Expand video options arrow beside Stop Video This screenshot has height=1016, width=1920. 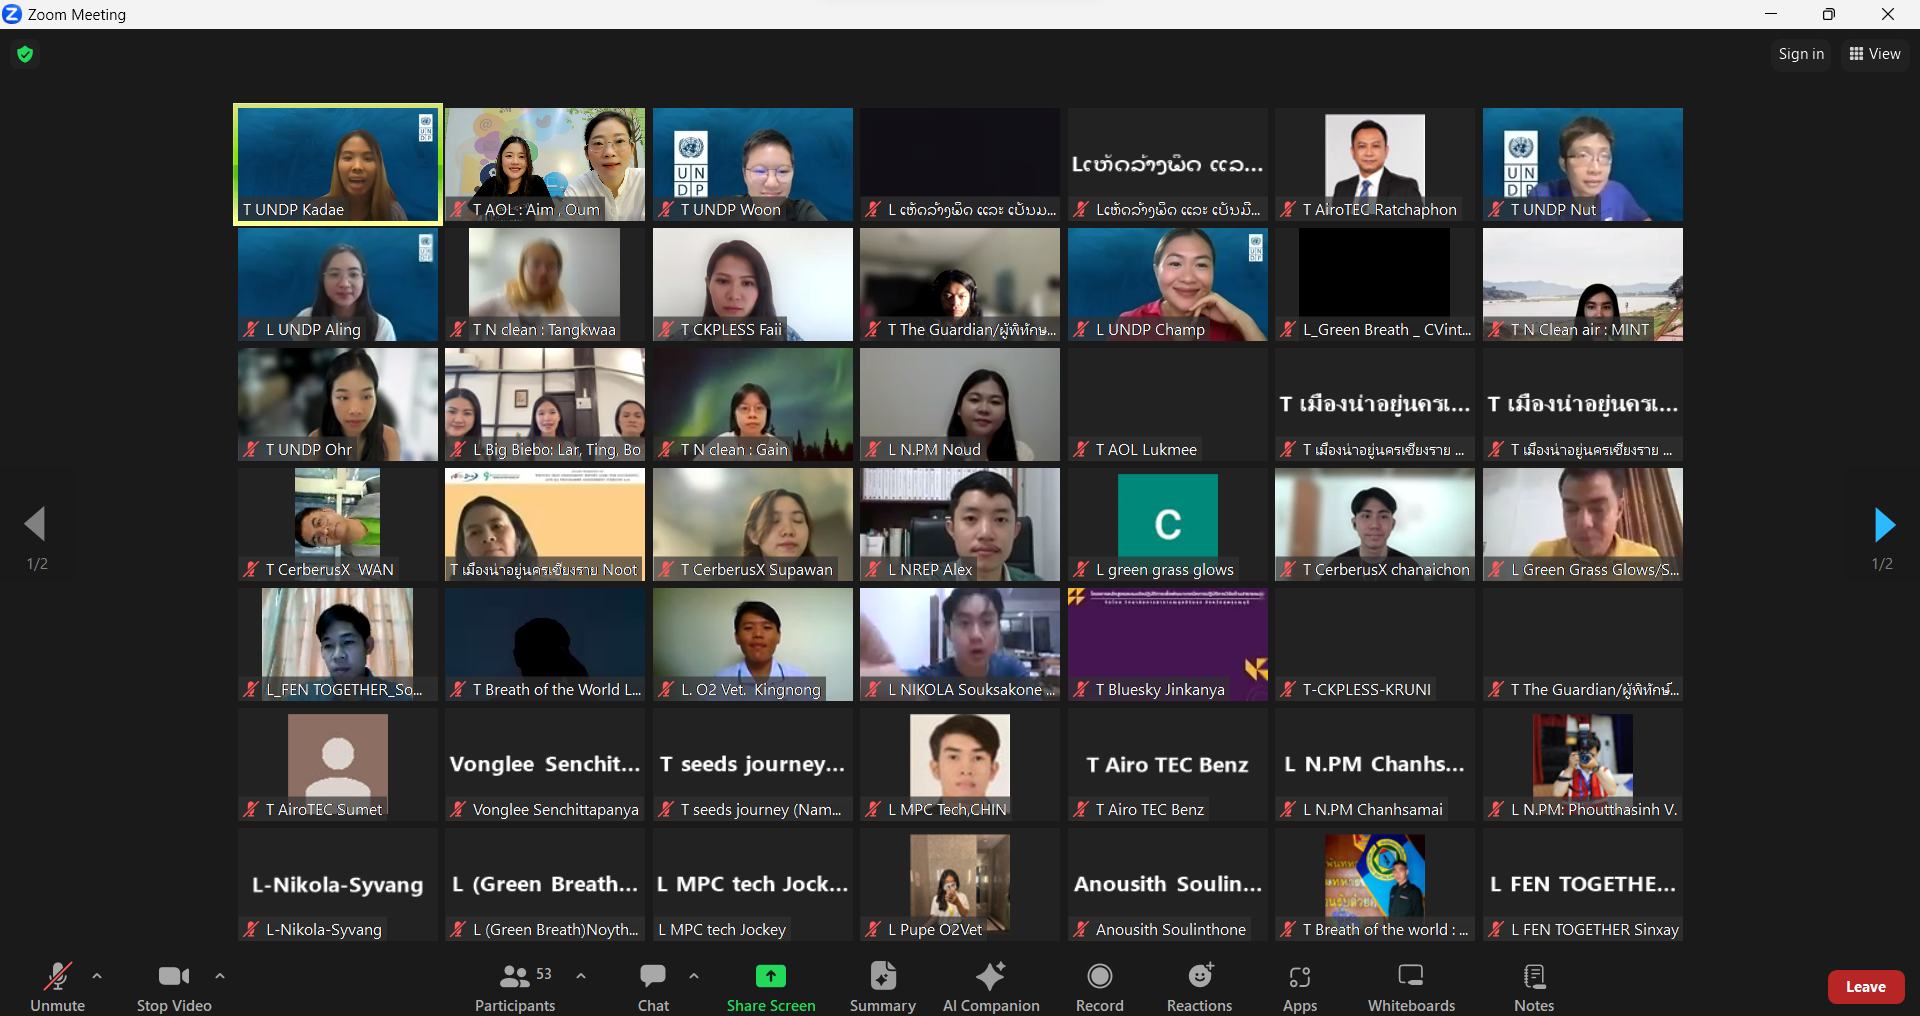point(220,976)
